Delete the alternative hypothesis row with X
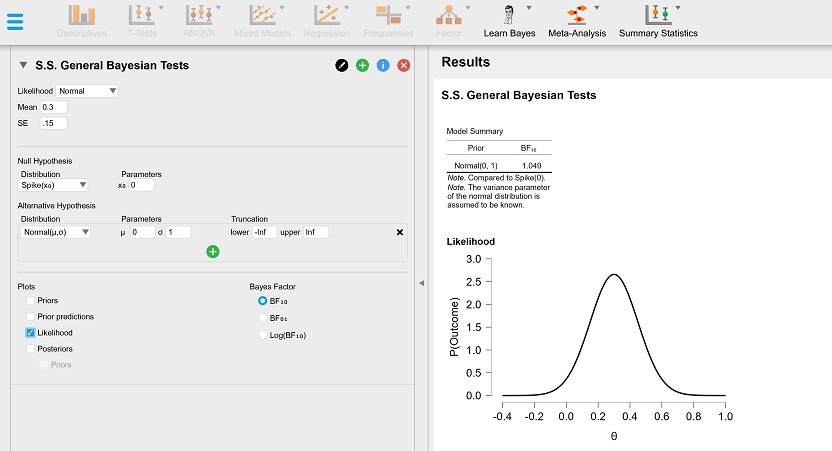 point(400,232)
